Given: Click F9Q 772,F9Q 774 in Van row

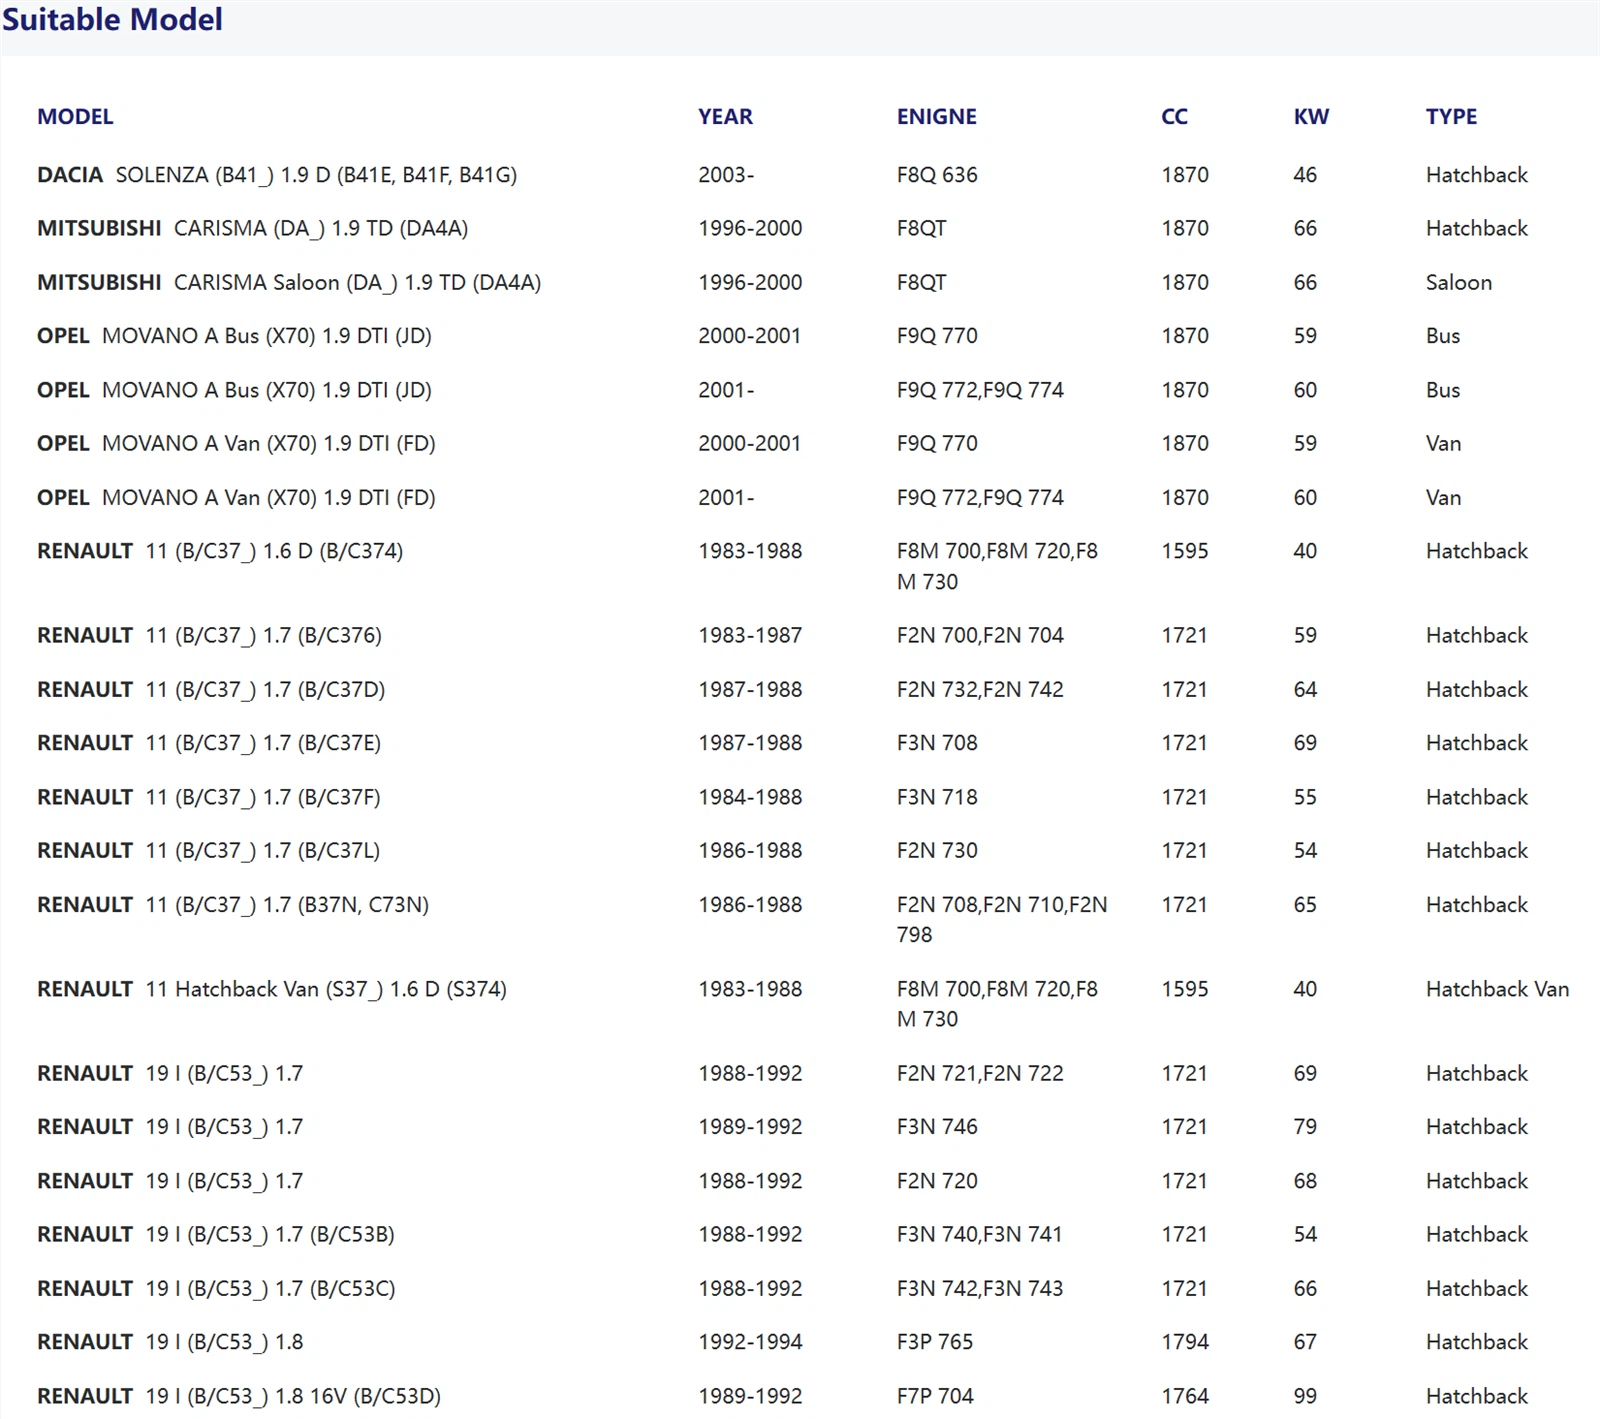Looking at the screenshot, I should (x=980, y=497).
